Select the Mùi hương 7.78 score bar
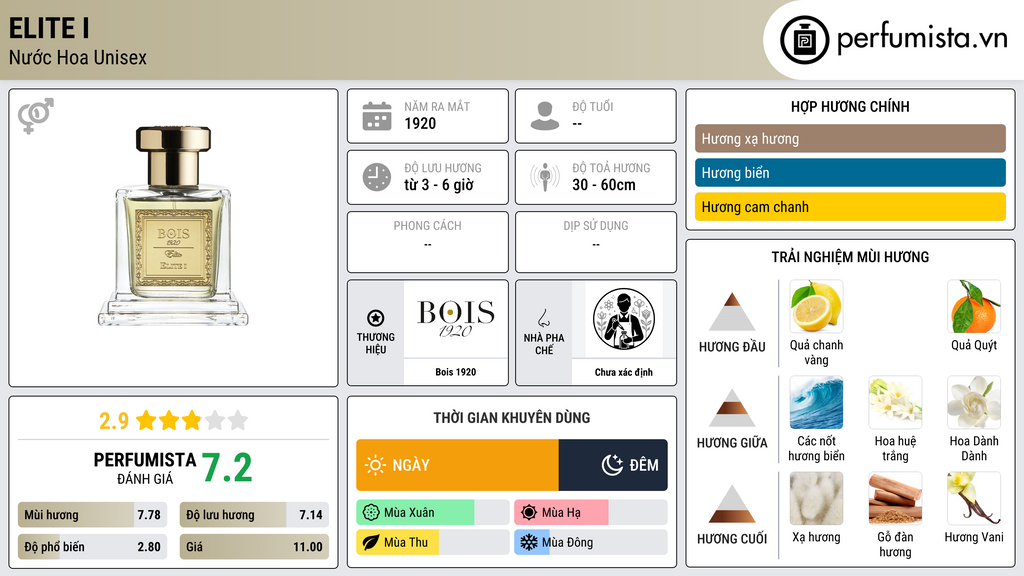Image resolution: width=1024 pixels, height=576 pixels. (x=93, y=515)
